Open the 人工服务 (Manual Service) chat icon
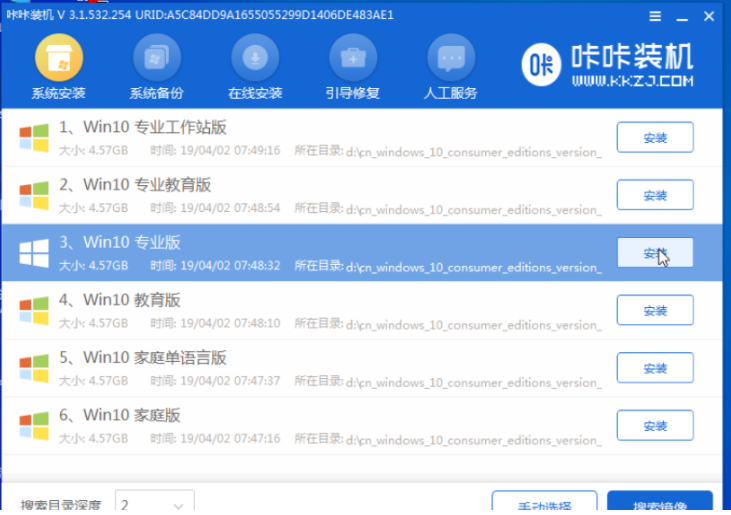Image resolution: width=731 pixels, height=515 pixels. (x=451, y=58)
